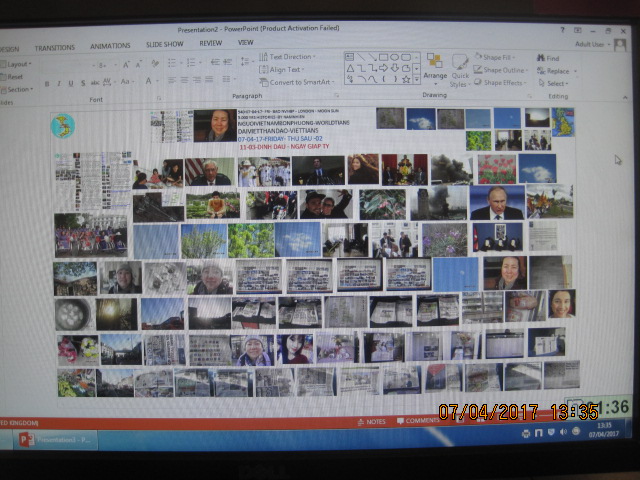Select the Down Arrow shape

(x=395, y=68)
